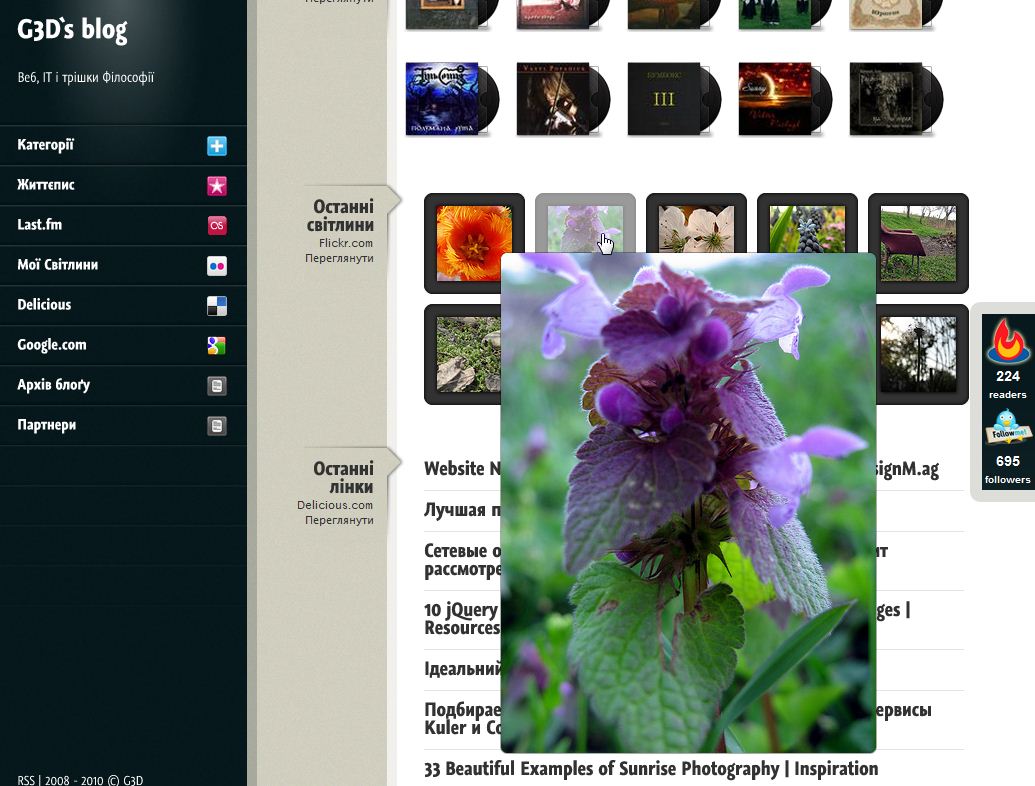The width and height of the screenshot is (1035, 786).
Task: Select the album cover labeled III
Action: (x=663, y=98)
